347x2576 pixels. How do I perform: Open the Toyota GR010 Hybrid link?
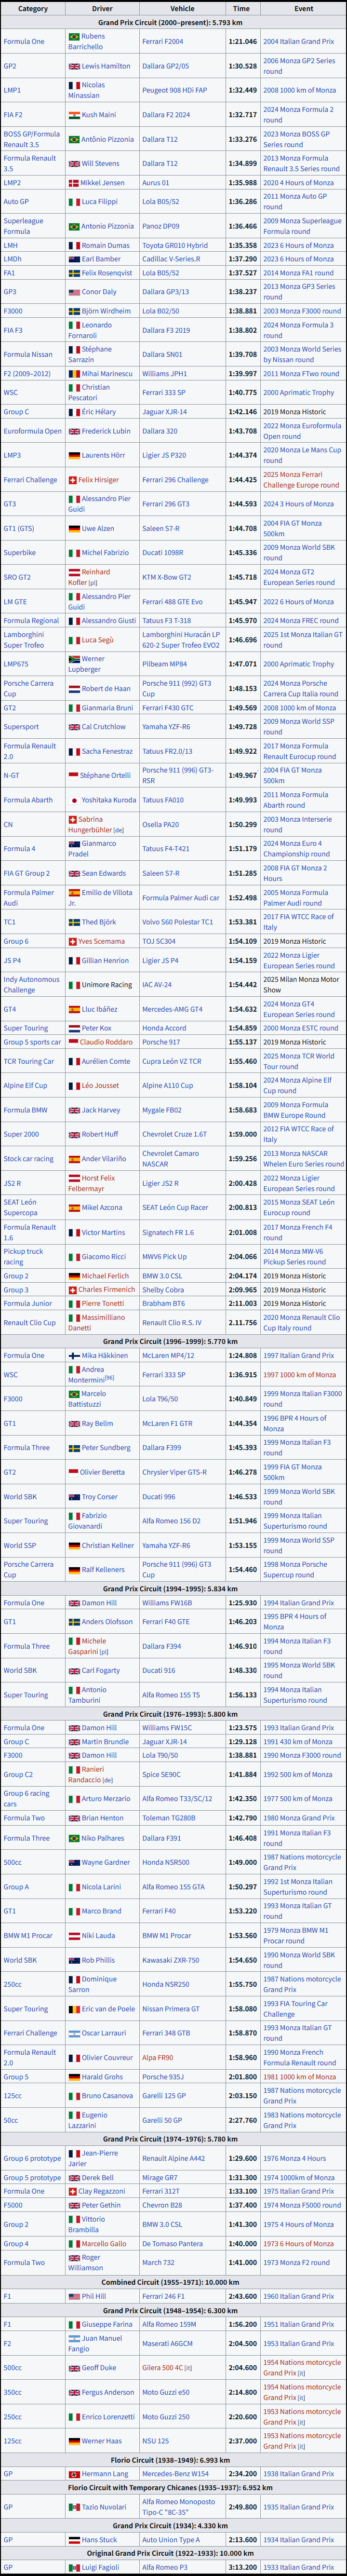(175, 245)
